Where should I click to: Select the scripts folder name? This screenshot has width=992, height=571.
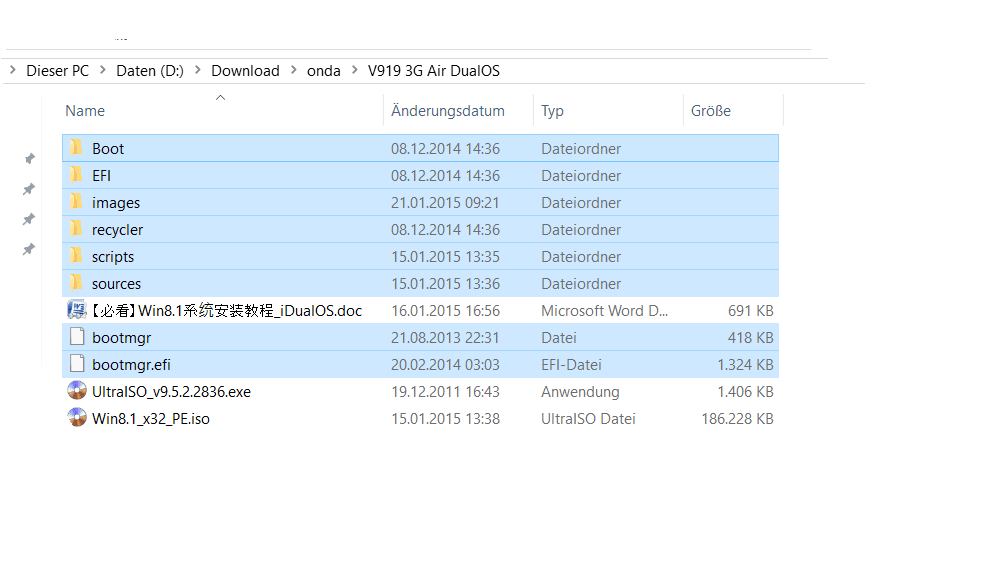click(113, 257)
